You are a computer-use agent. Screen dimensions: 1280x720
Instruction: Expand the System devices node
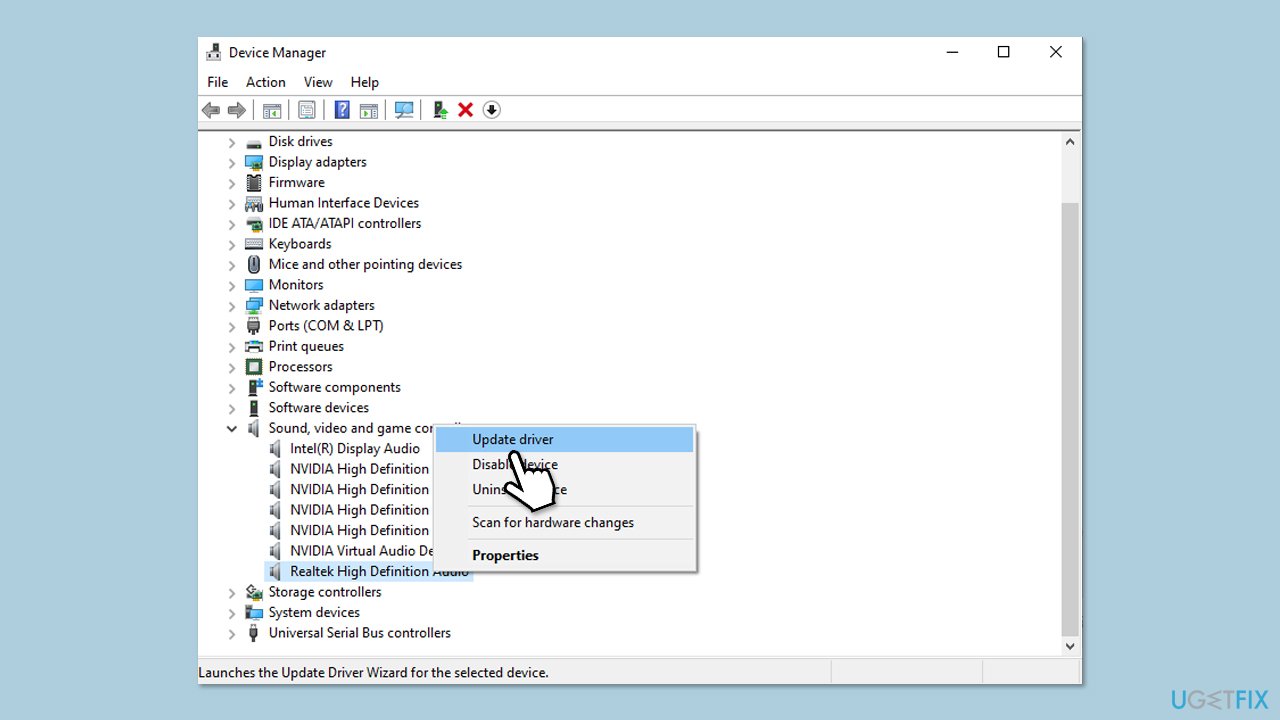(232, 613)
